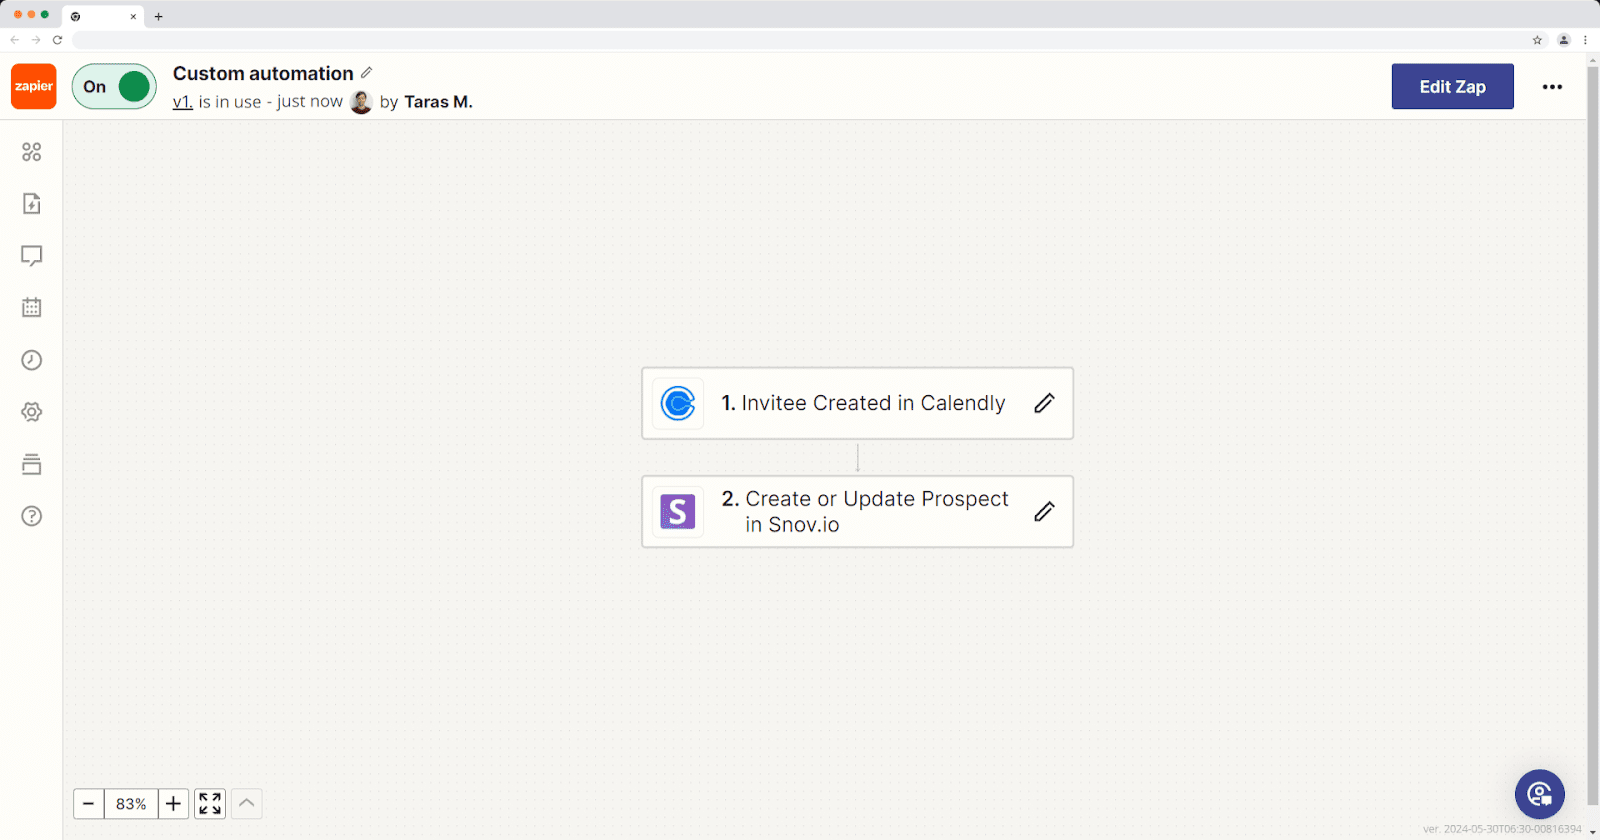Viewport: 1600px width, 840px height.
Task: Click the fit-to-view expand icon
Action: coord(210,804)
